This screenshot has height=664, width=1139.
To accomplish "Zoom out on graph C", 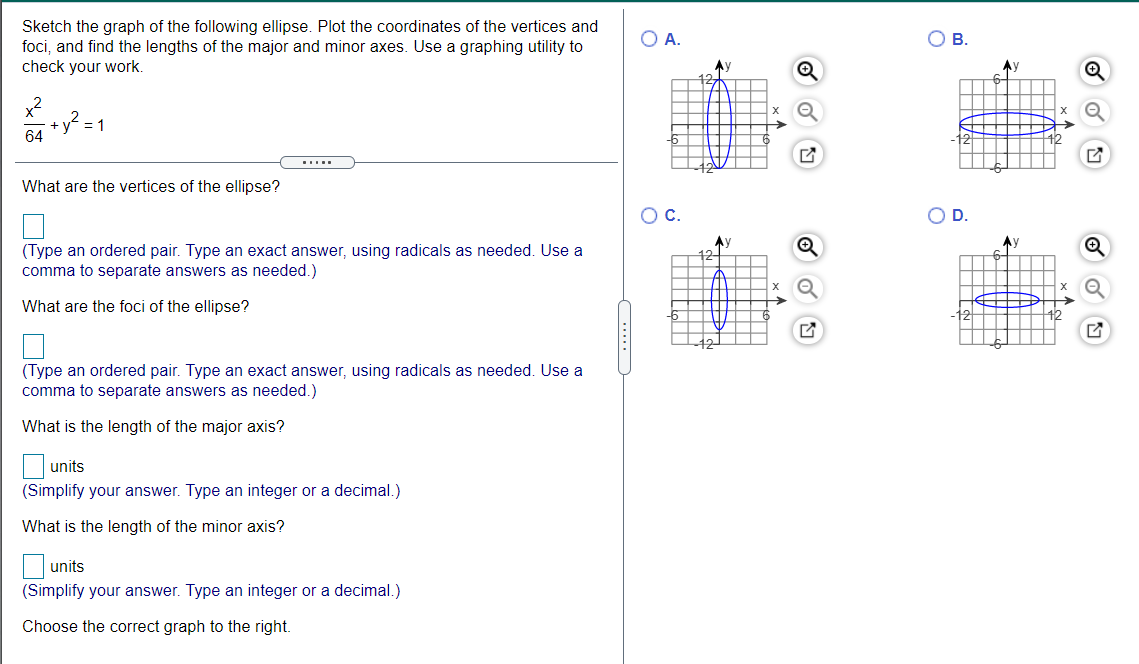I will (807, 288).
